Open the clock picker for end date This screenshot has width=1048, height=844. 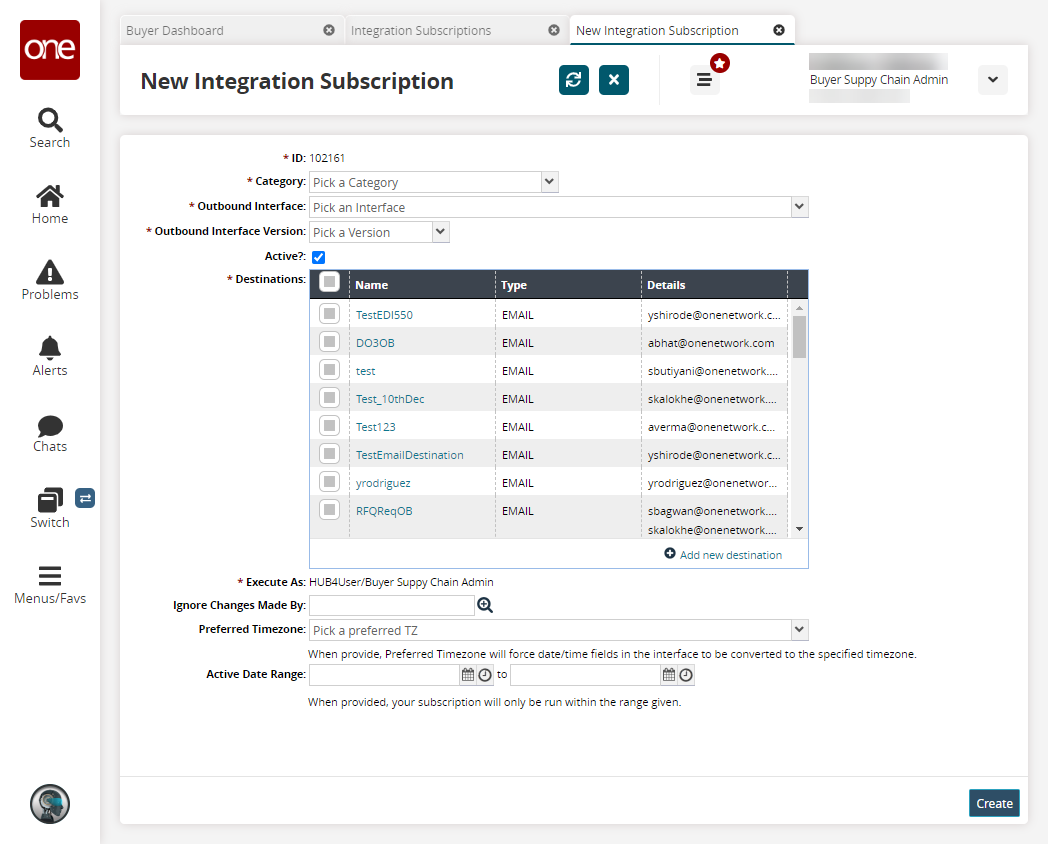(x=686, y=675)
